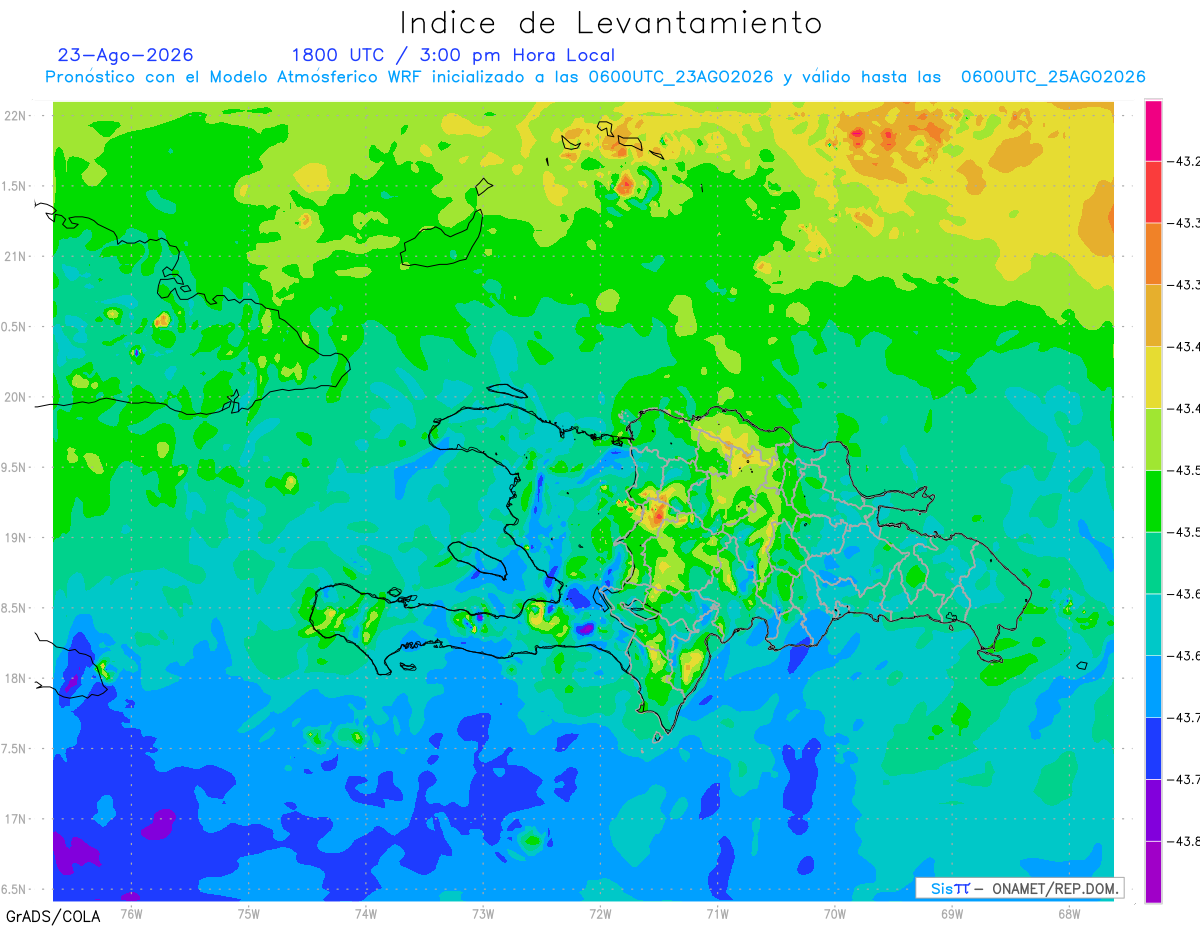The width and height of the screenshot is (1200, 927).
Task: Click the "70W" longitude label
Action: pyautogui.click(x=835, y=913)
